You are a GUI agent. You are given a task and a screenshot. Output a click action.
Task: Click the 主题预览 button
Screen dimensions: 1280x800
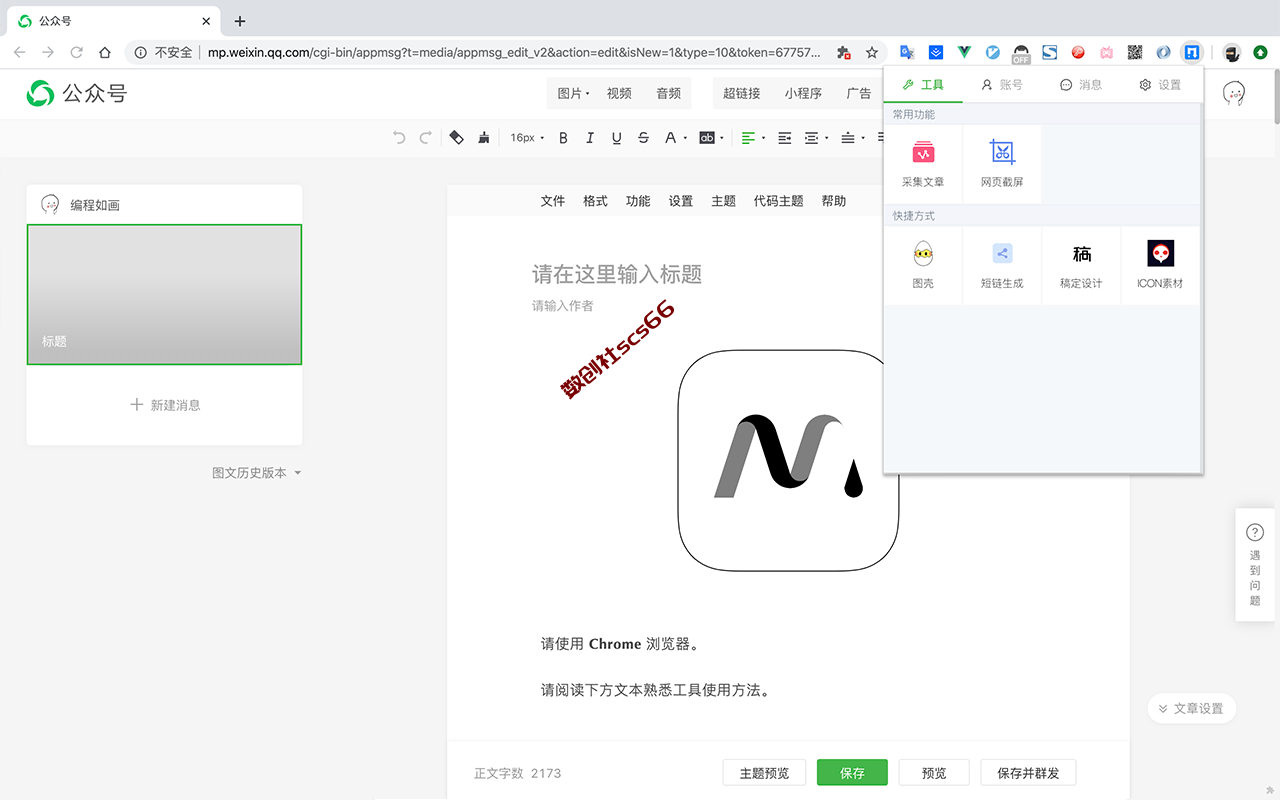pyautogui.click(x=764, y=773)
